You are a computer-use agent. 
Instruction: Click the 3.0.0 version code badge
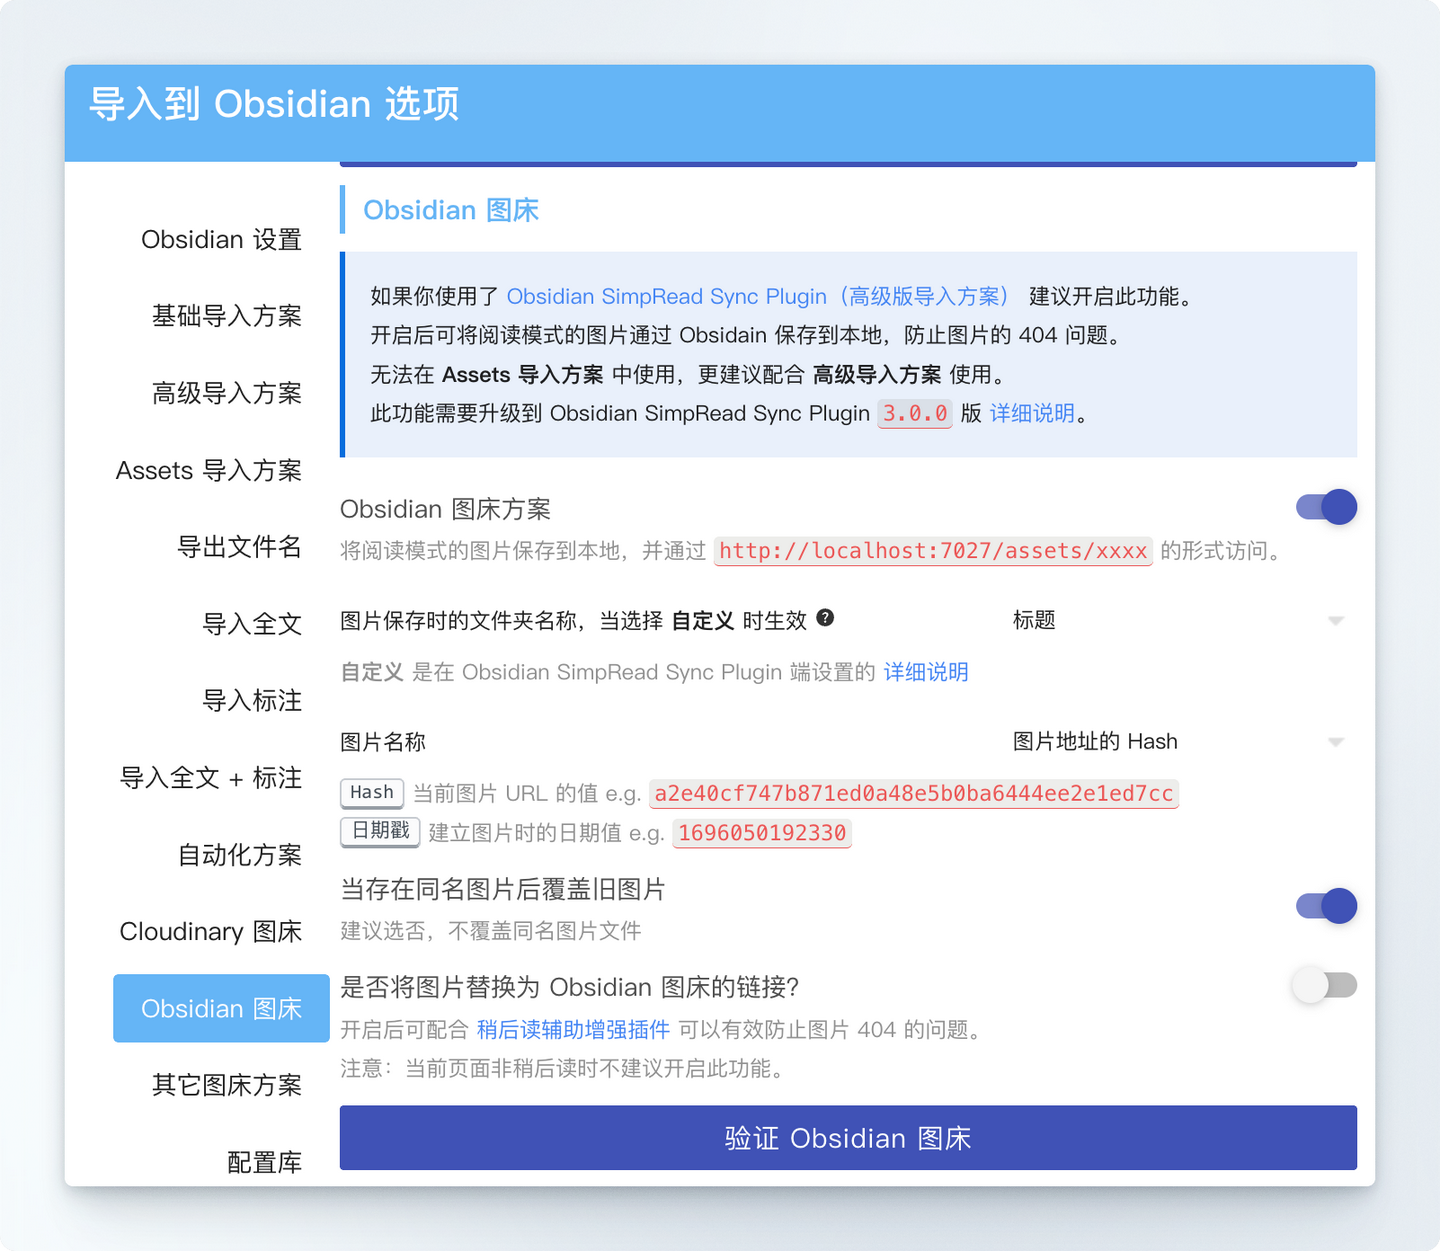pos(915,414)
